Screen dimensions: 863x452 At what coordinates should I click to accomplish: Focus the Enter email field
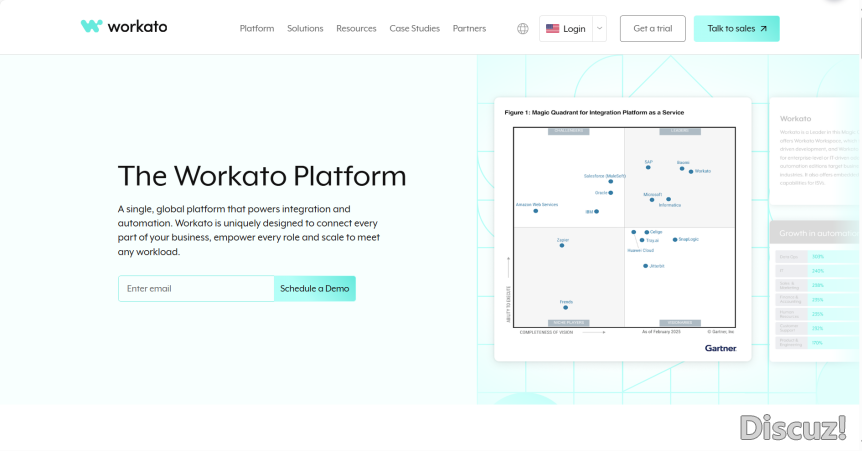pyautogui.click(x=196, y=288)
